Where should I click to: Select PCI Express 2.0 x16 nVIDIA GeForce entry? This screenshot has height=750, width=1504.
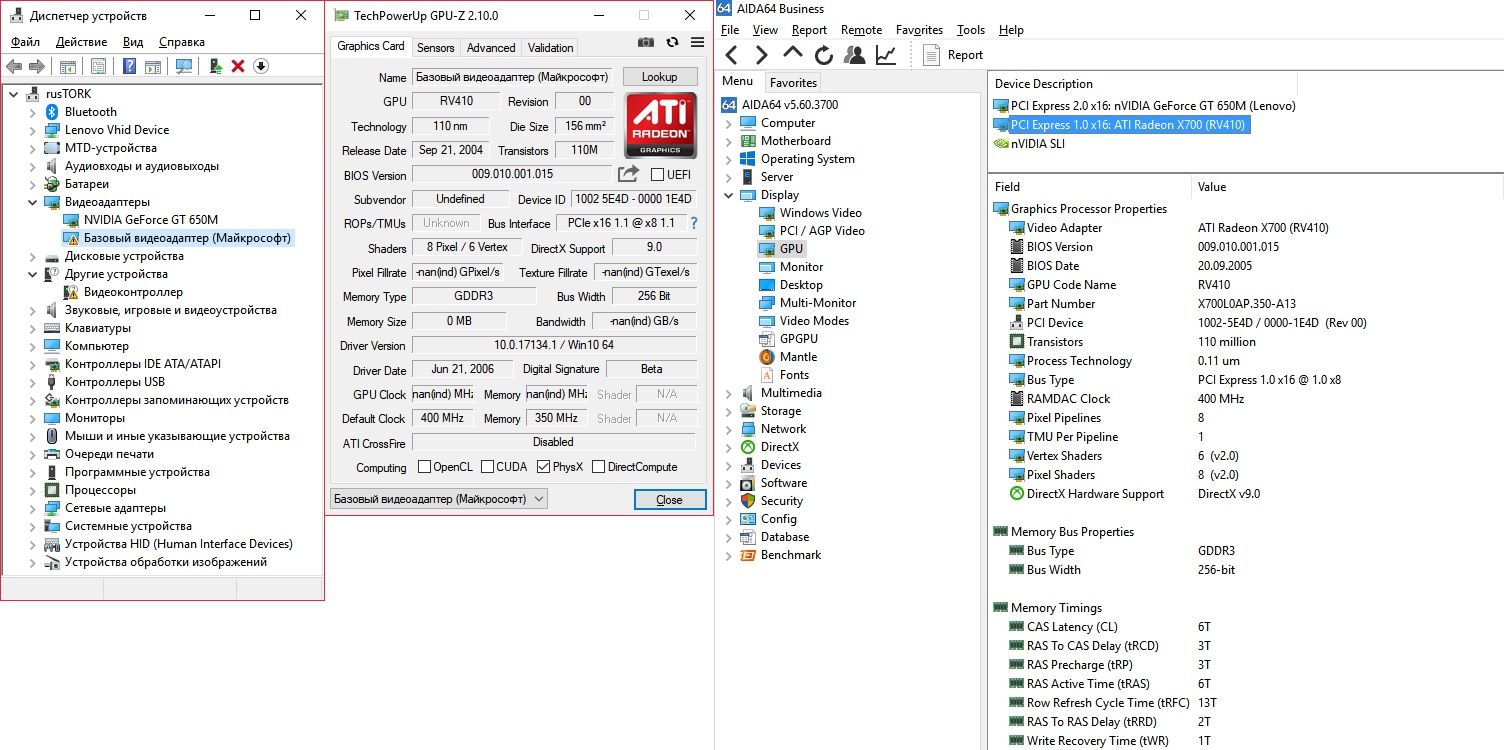point(1144,105)
